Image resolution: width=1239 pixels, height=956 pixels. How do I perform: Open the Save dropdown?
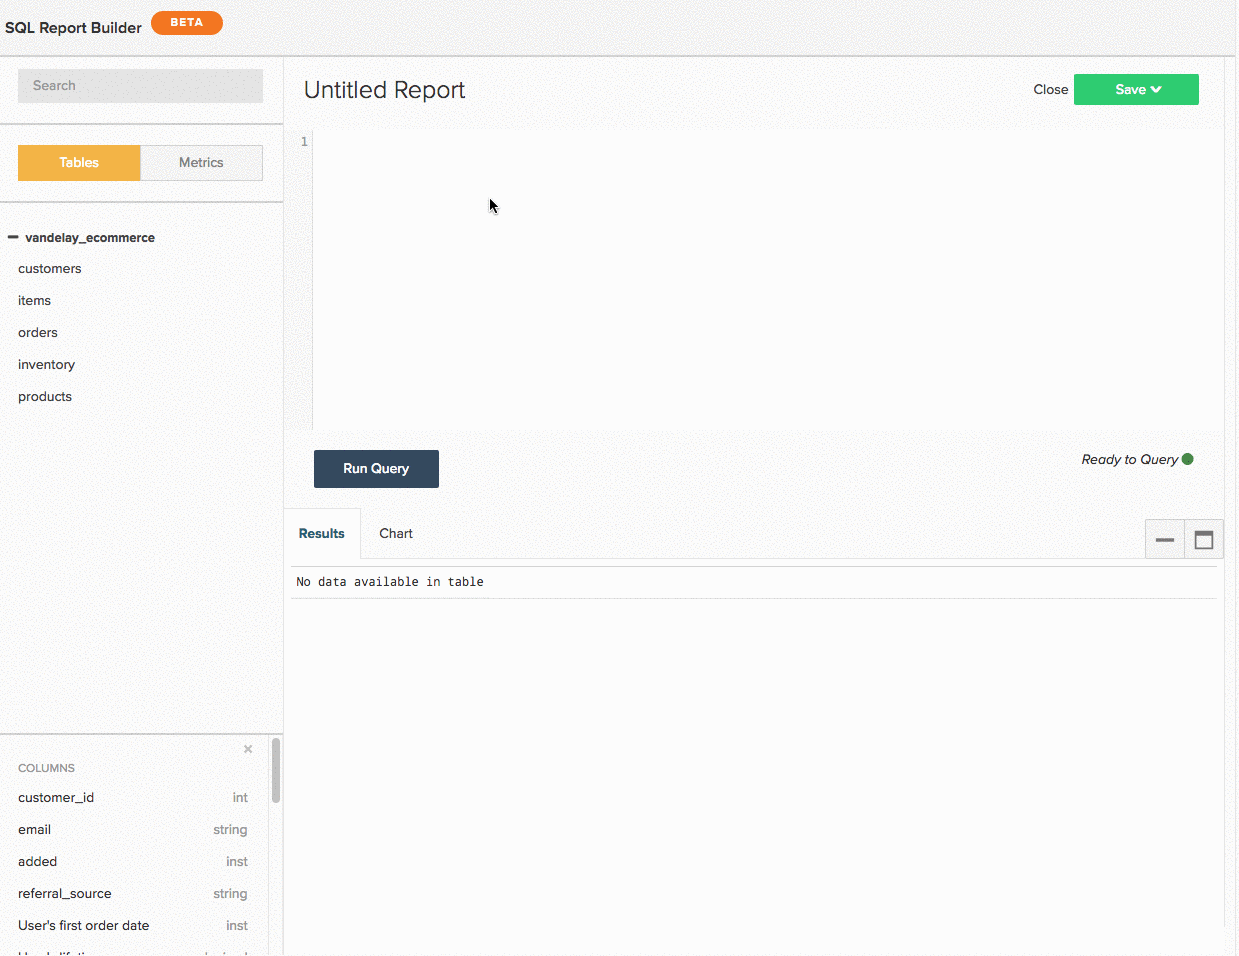[x=1136, y=89]
